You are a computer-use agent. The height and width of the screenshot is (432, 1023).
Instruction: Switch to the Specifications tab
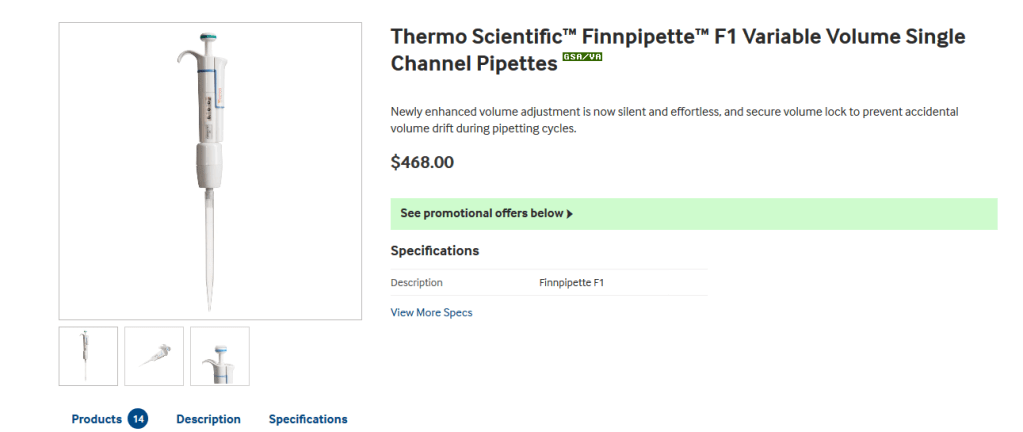coord(308,419)
